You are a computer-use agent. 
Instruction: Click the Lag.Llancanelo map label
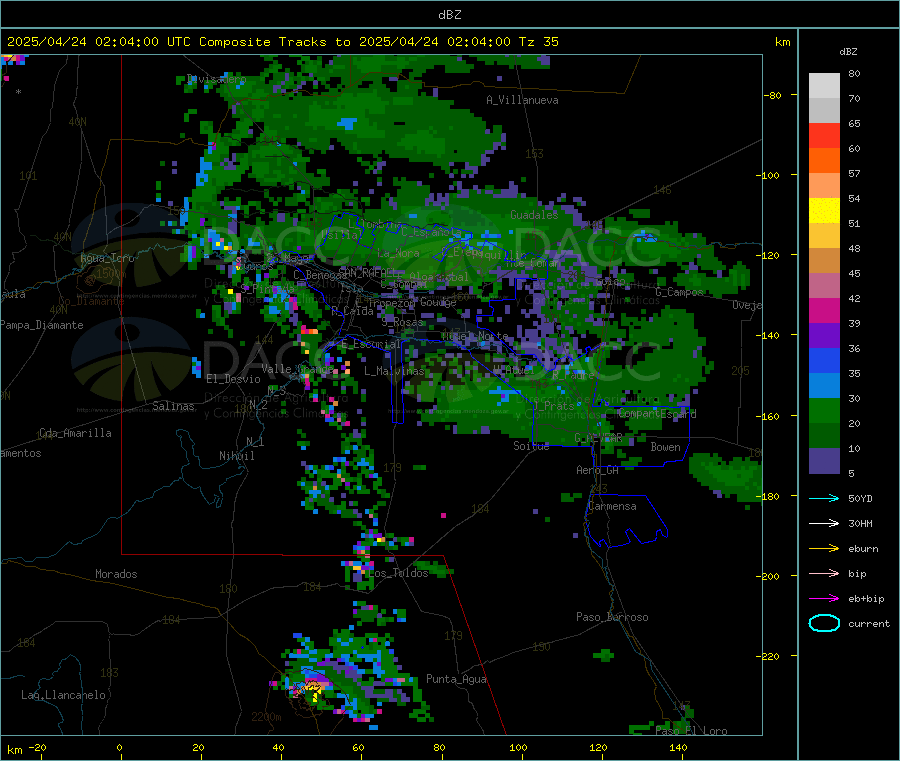point(63,695)
